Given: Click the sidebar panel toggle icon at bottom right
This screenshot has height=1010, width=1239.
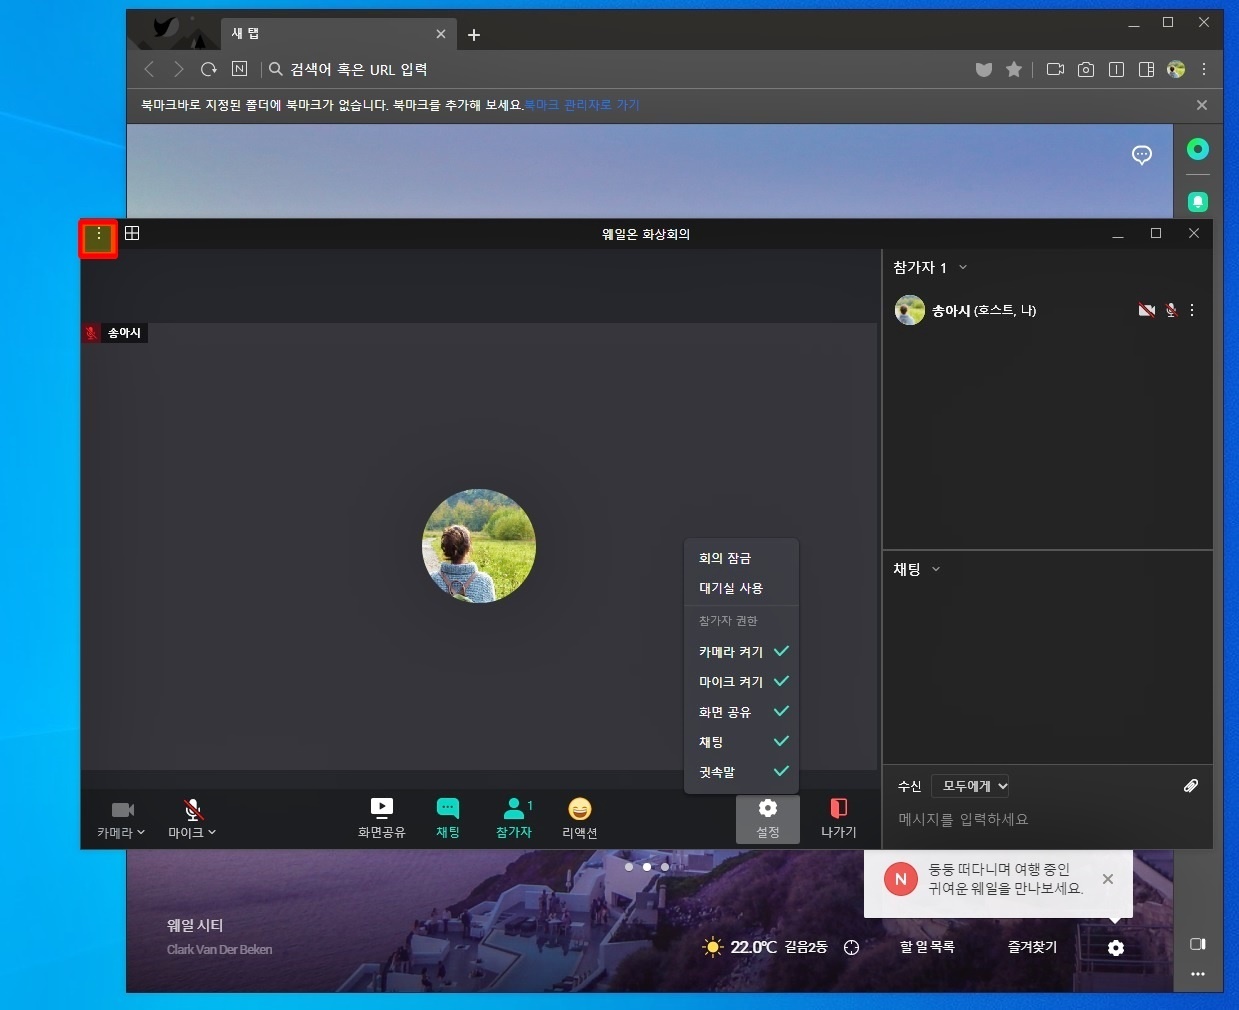Looking at the screenshot, I should tap(1198, 944).
